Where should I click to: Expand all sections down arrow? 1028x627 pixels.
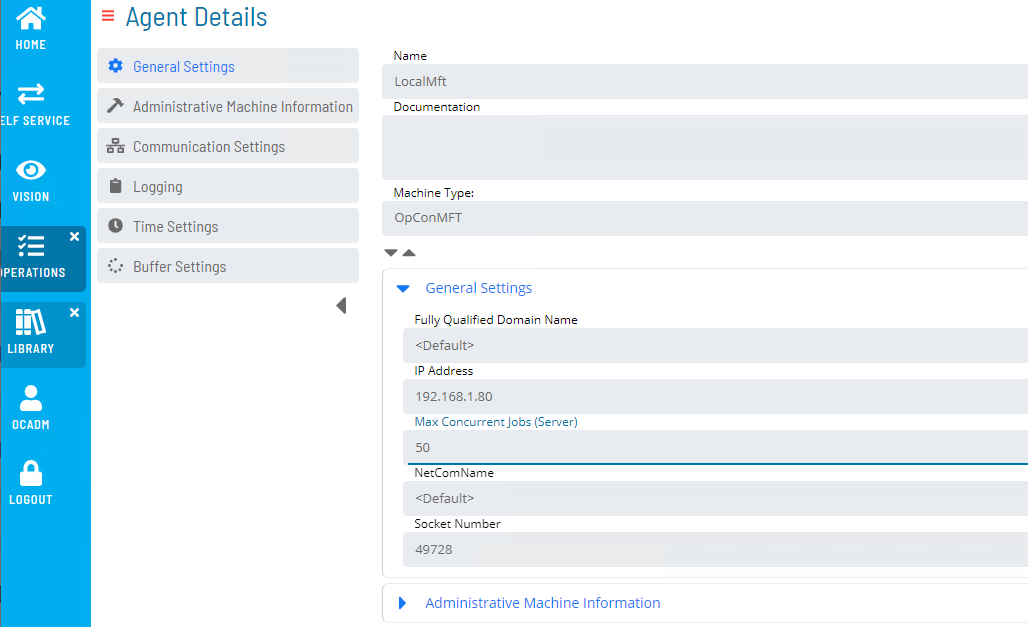391,253
